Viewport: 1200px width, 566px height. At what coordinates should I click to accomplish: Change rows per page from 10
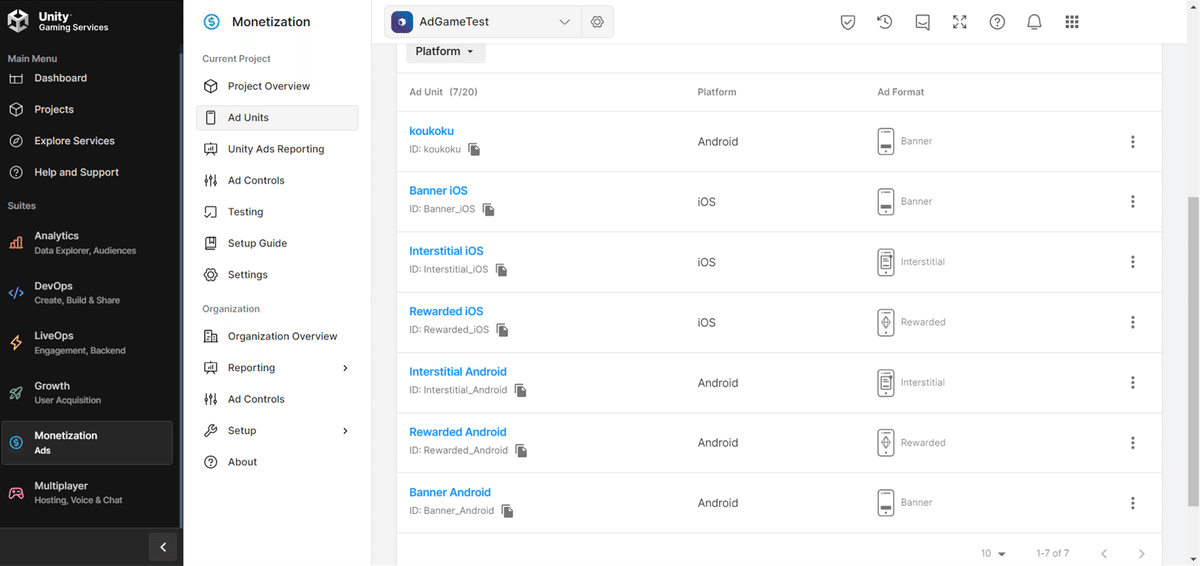[993, 553]
